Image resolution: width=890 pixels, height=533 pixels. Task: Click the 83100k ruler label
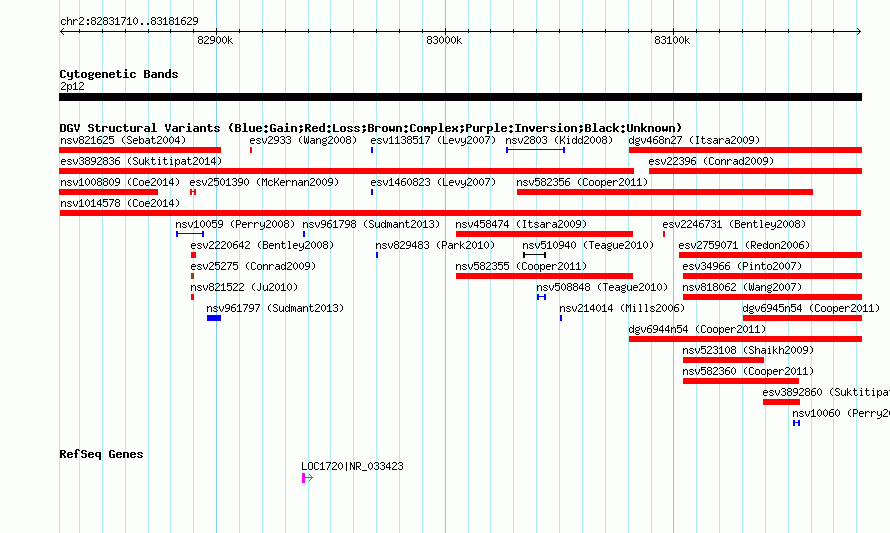click(672, 40)
